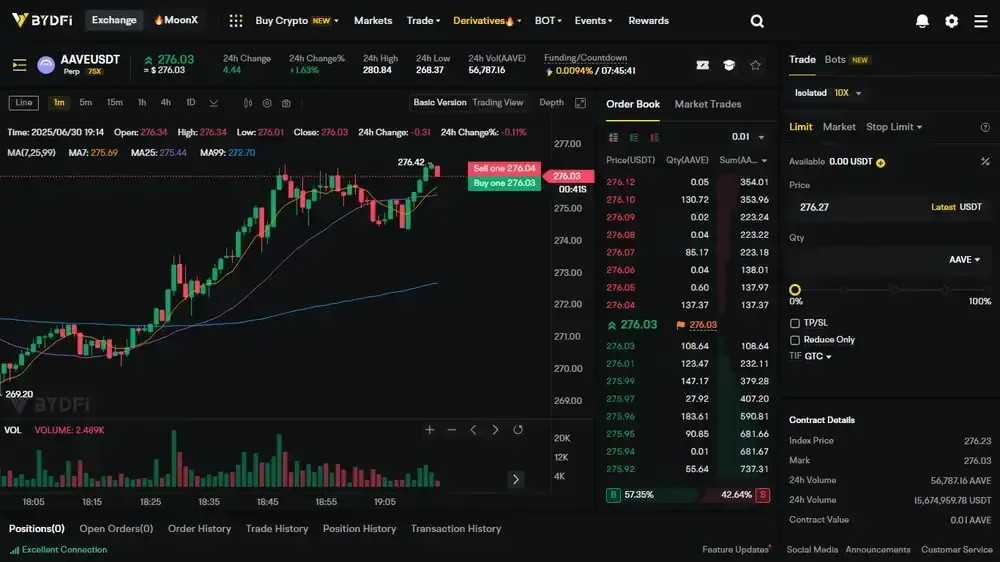This screenshot has height=562, width=1000.
Task: Select the 1D timeframe
Action: coord(190,103)
